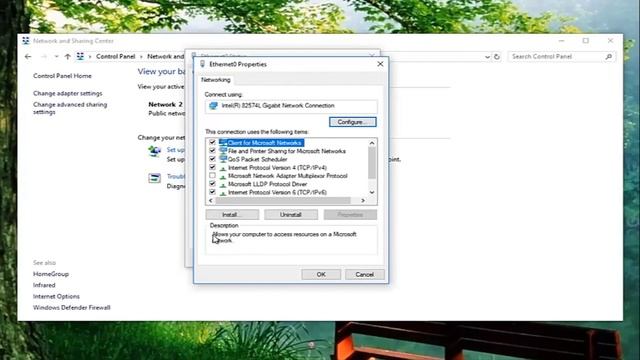Click the forward navigation arrow
Screen dimensions: 640x360
tap(44, 56)
